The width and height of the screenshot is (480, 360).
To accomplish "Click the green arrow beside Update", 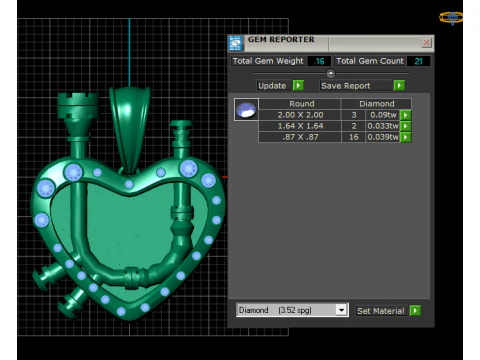I will pyautogui.click(x=298, y=85).
